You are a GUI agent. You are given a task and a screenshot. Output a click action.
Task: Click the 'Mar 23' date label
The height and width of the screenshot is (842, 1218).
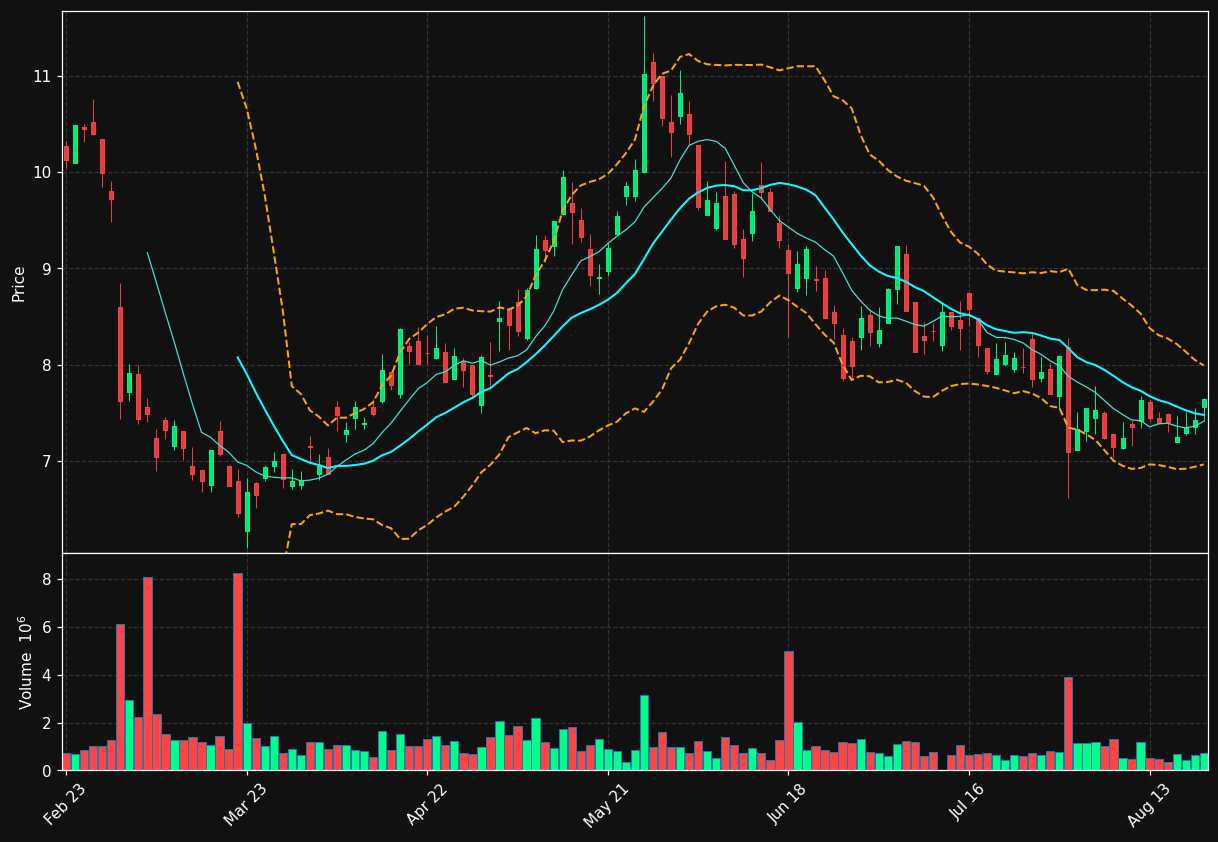pos(246,803)
